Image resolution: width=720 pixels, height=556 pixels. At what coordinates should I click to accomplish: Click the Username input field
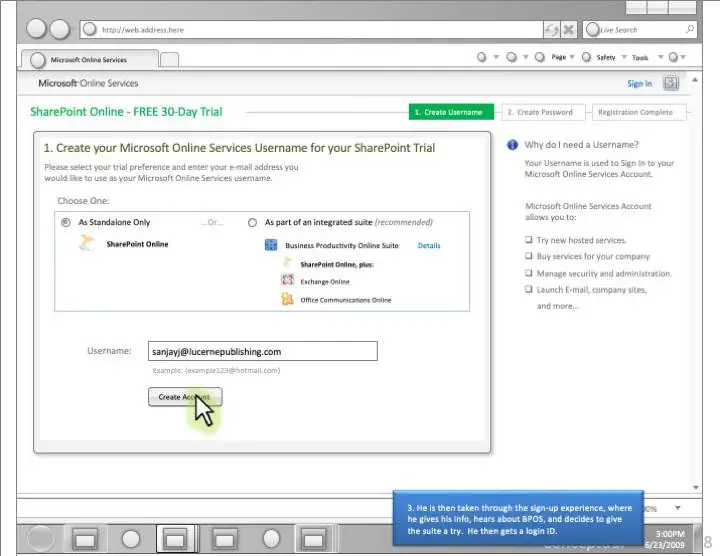point(263,351)
